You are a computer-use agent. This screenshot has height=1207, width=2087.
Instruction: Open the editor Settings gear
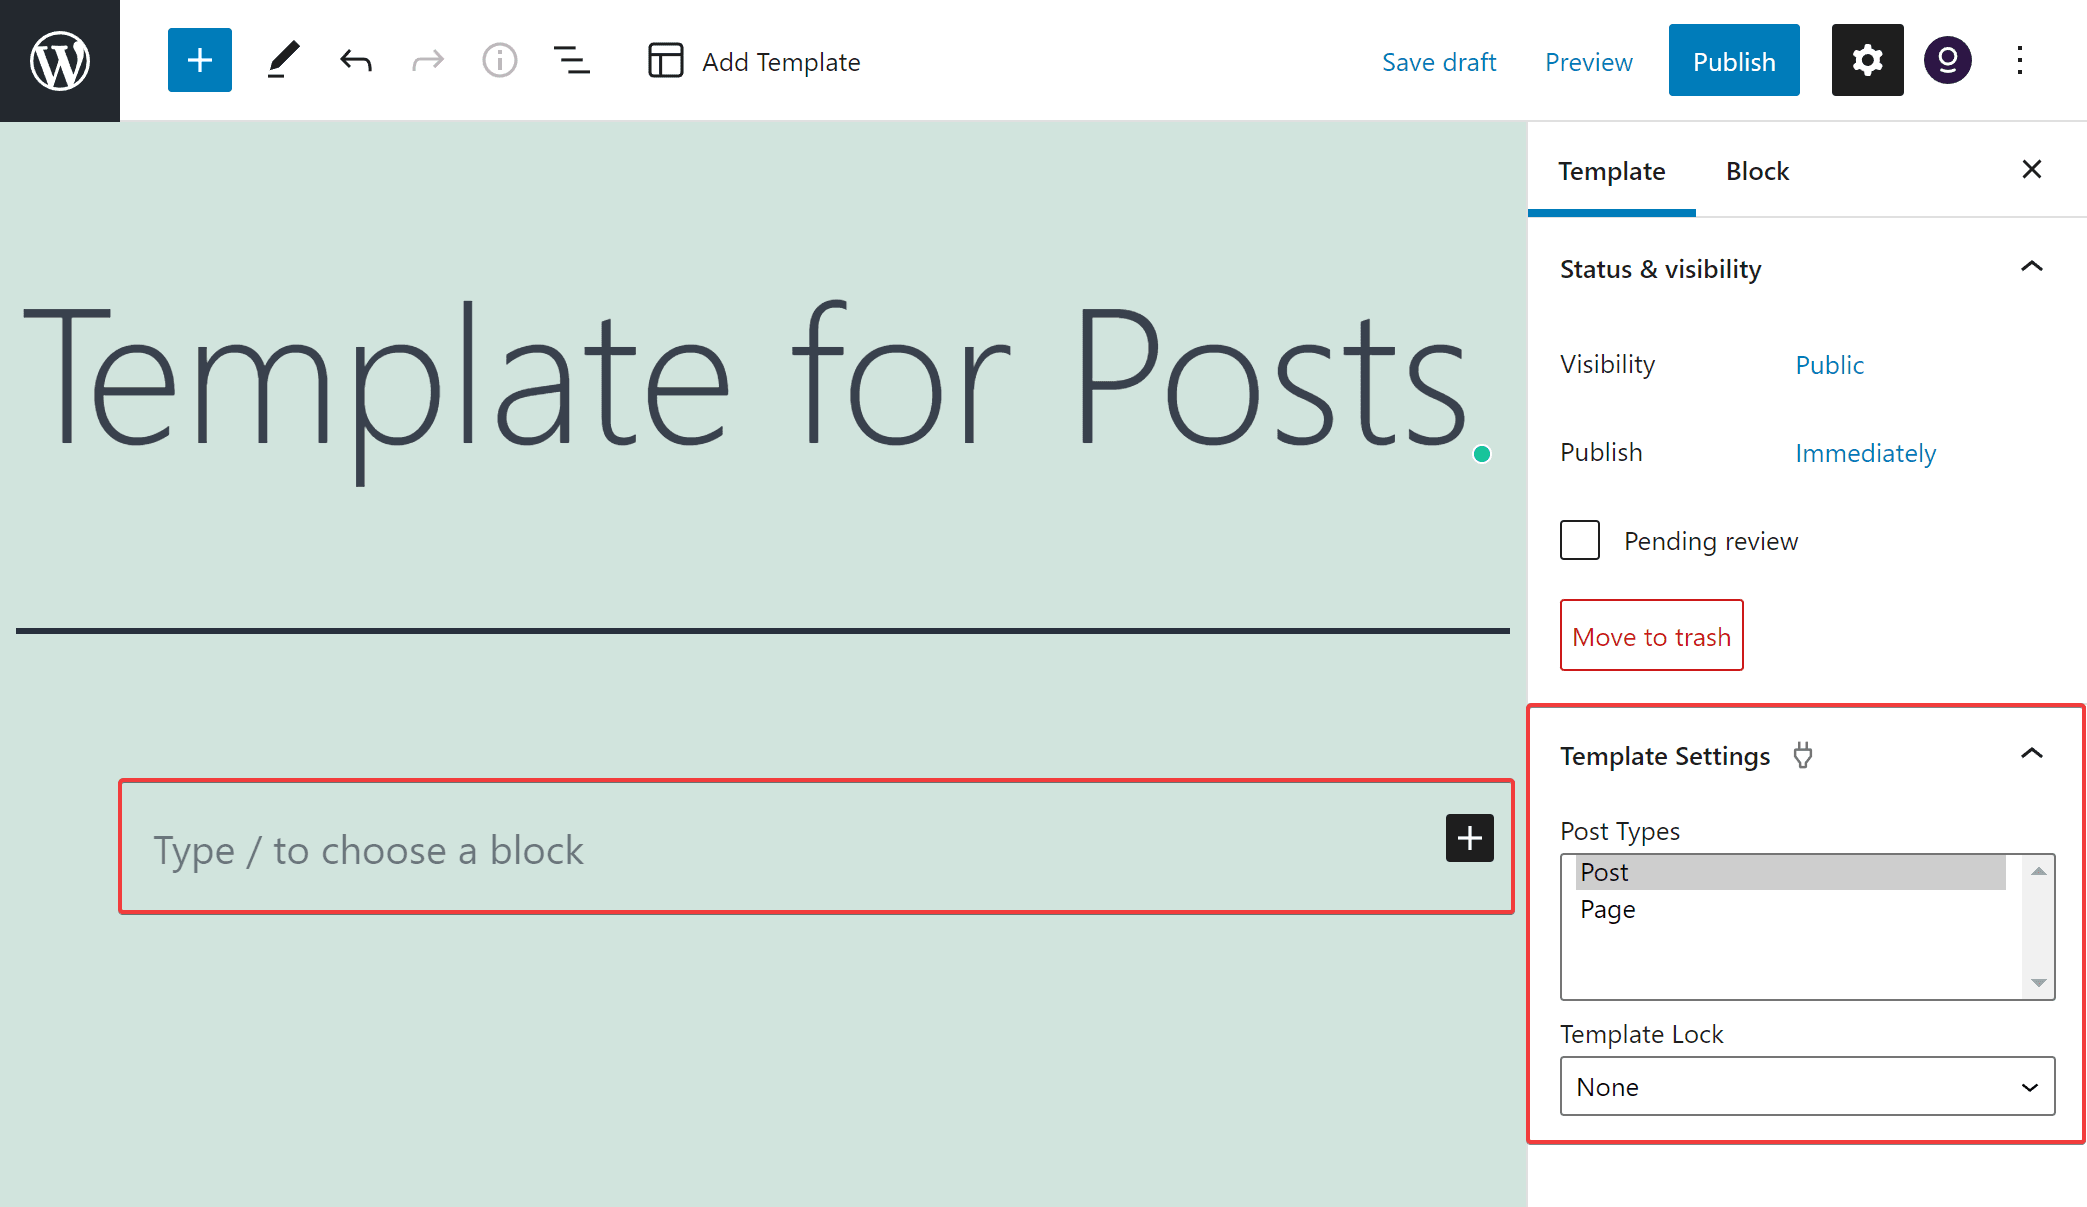click(x=1867, y=60)
